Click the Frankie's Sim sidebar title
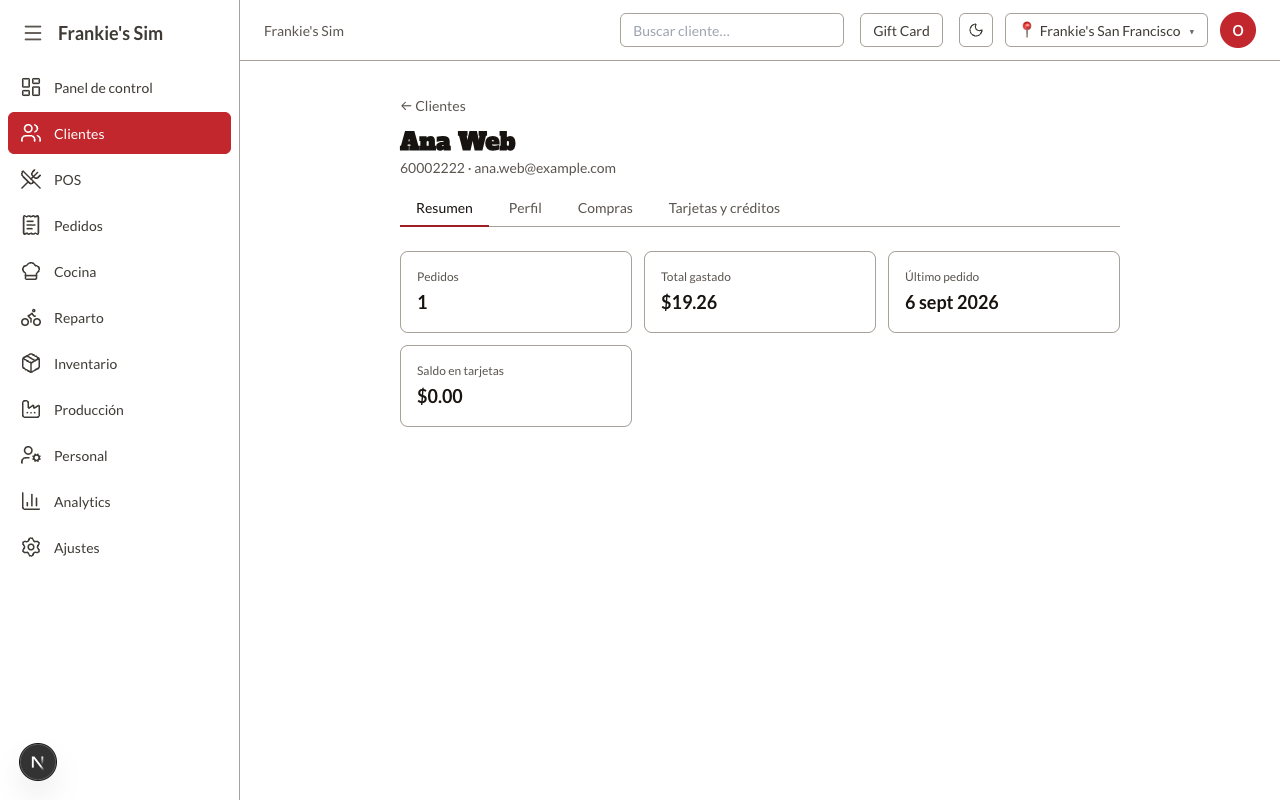The width and height of the screenshot is (1280, 800). (x=110, y=33)
